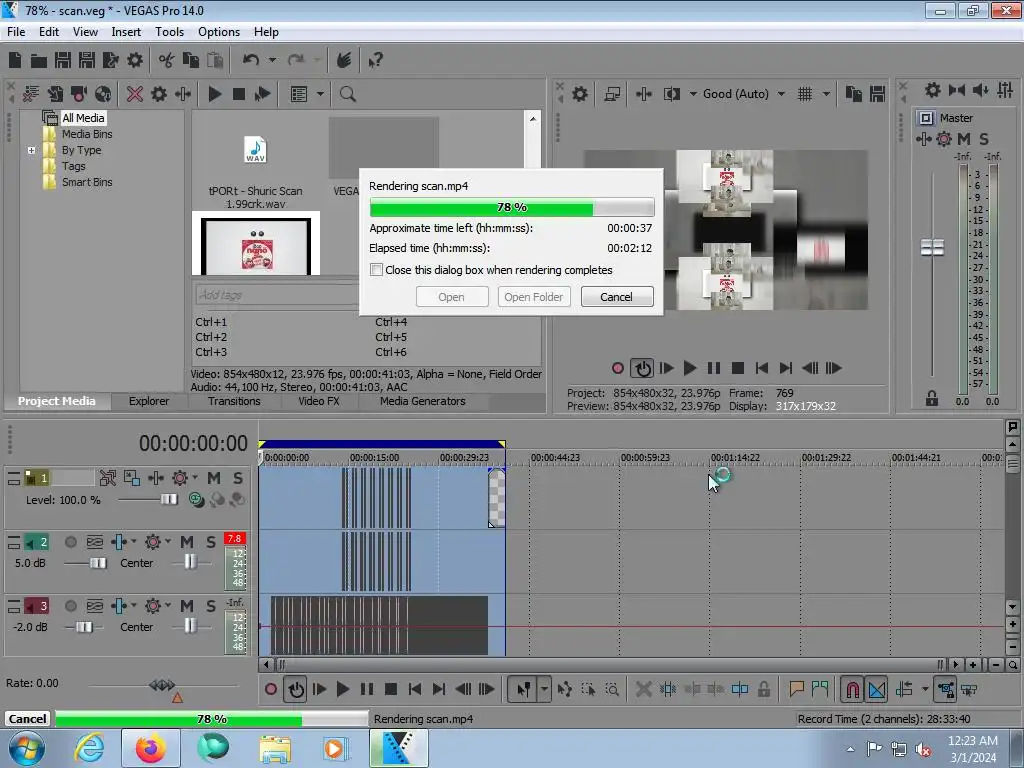Click the Normal Edit Tool in timeline toolbar
Viewport: 1024px width, 768px height.
tap(523, 689)
